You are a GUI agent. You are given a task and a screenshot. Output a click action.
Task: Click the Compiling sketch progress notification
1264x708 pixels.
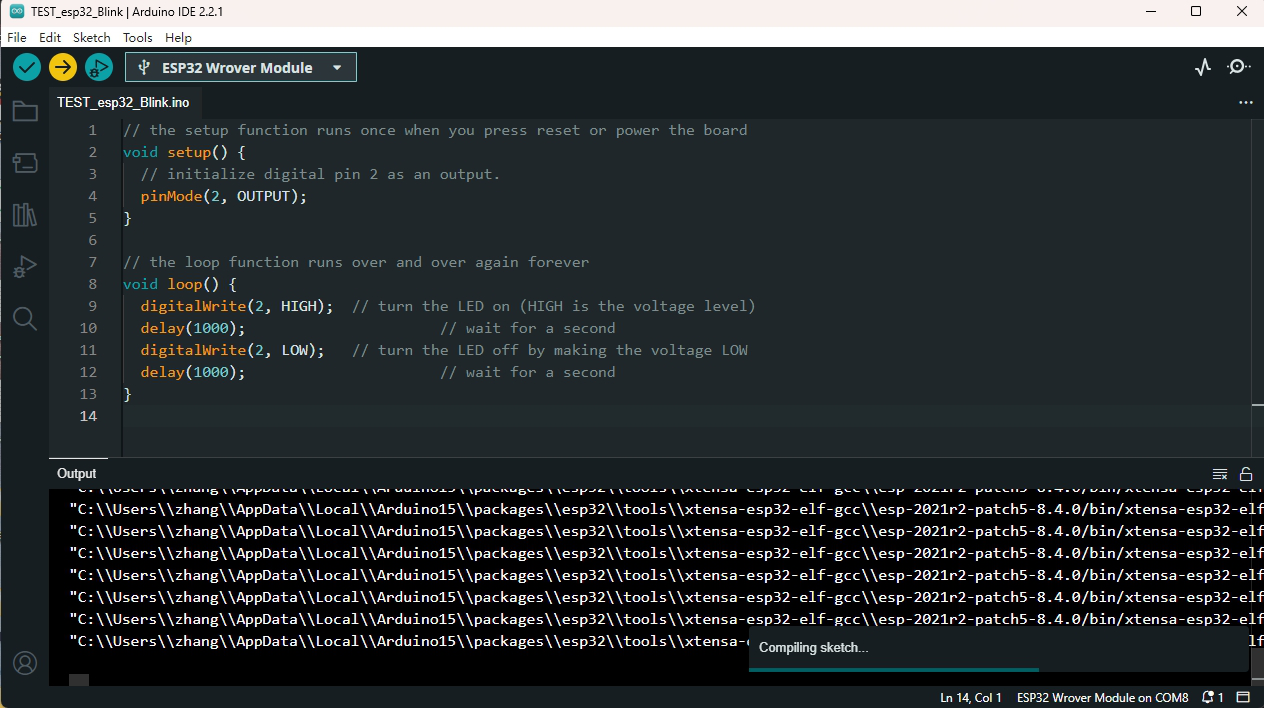point(998,648)
